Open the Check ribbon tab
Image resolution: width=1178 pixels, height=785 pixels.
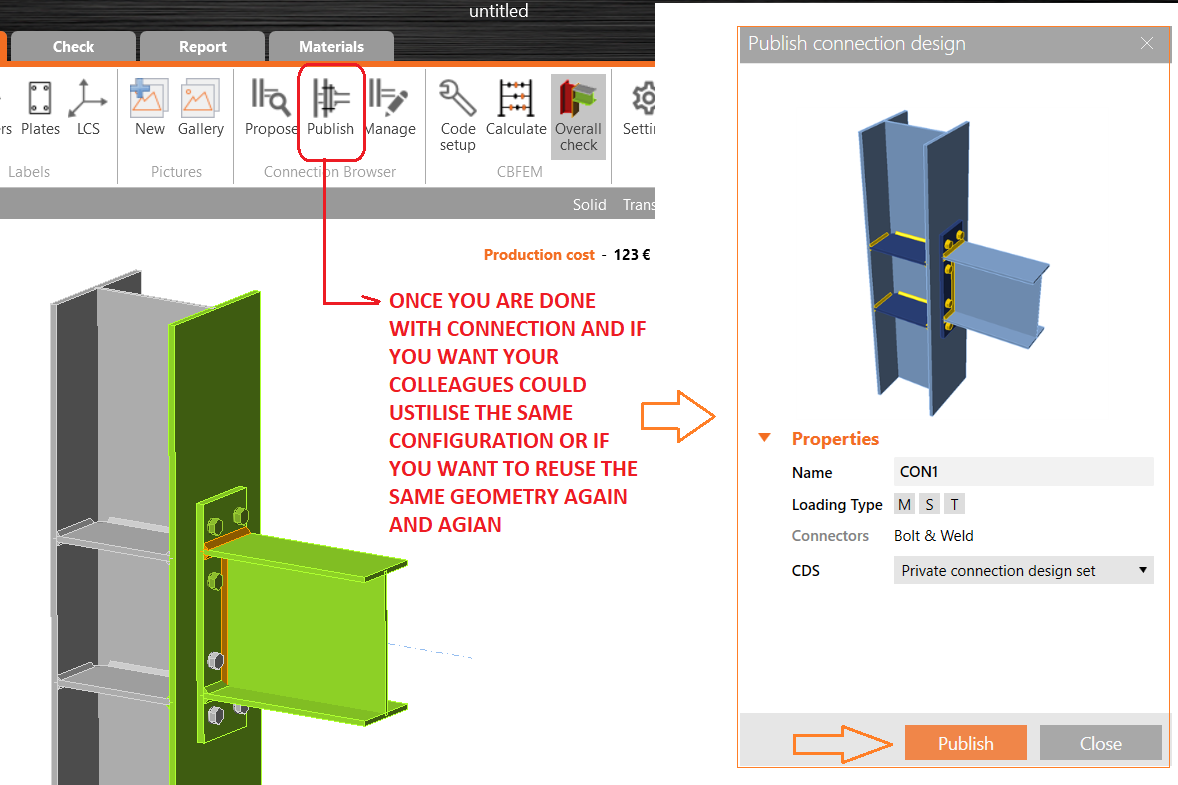pyautogui.click(x=73, y=46)
